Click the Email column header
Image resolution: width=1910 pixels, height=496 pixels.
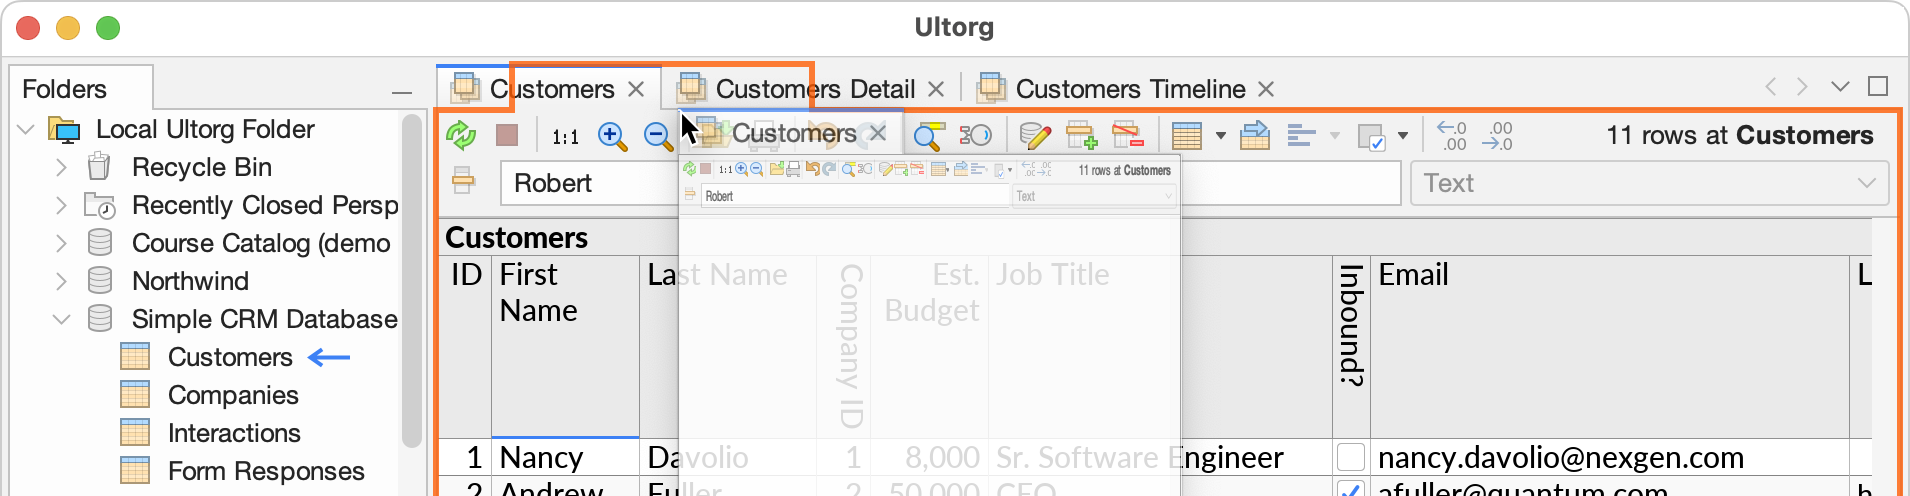click(x=1609, y=347)
